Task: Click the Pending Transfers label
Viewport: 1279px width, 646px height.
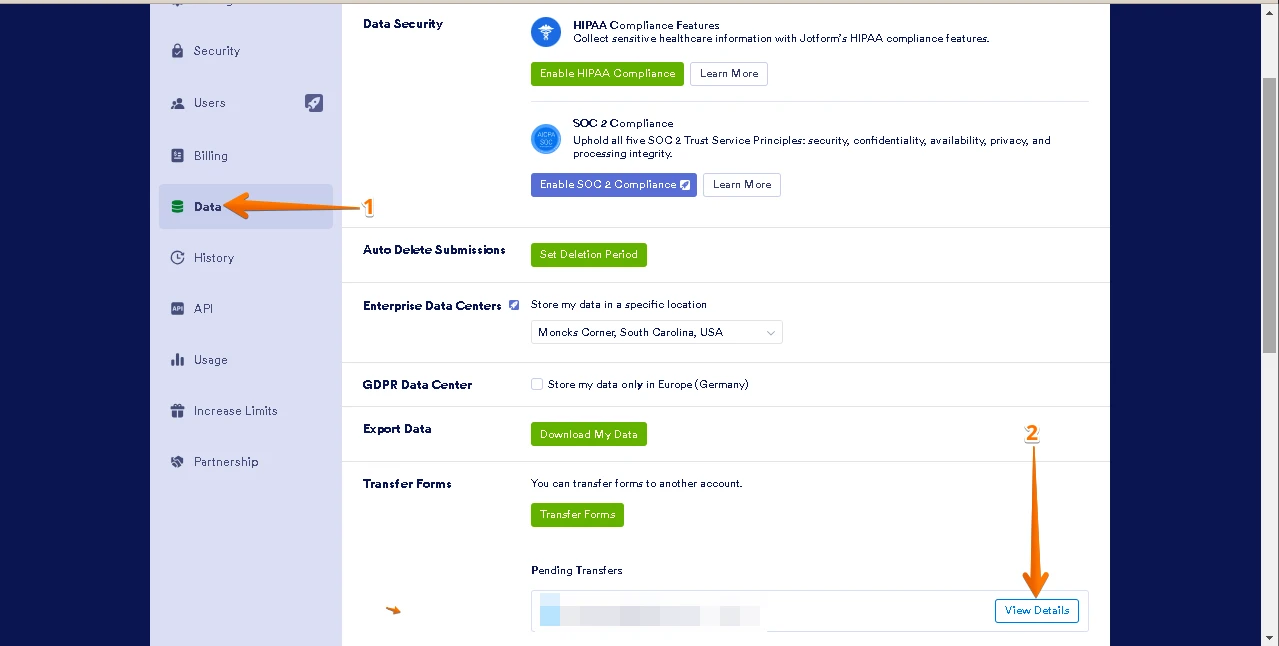Action: click(x=576, y=571)
